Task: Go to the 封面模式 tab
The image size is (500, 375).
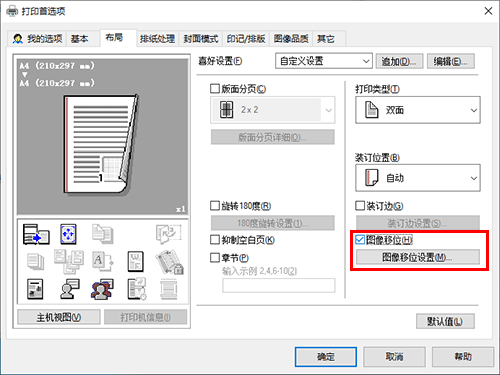Action: click(x=201, y=39)
